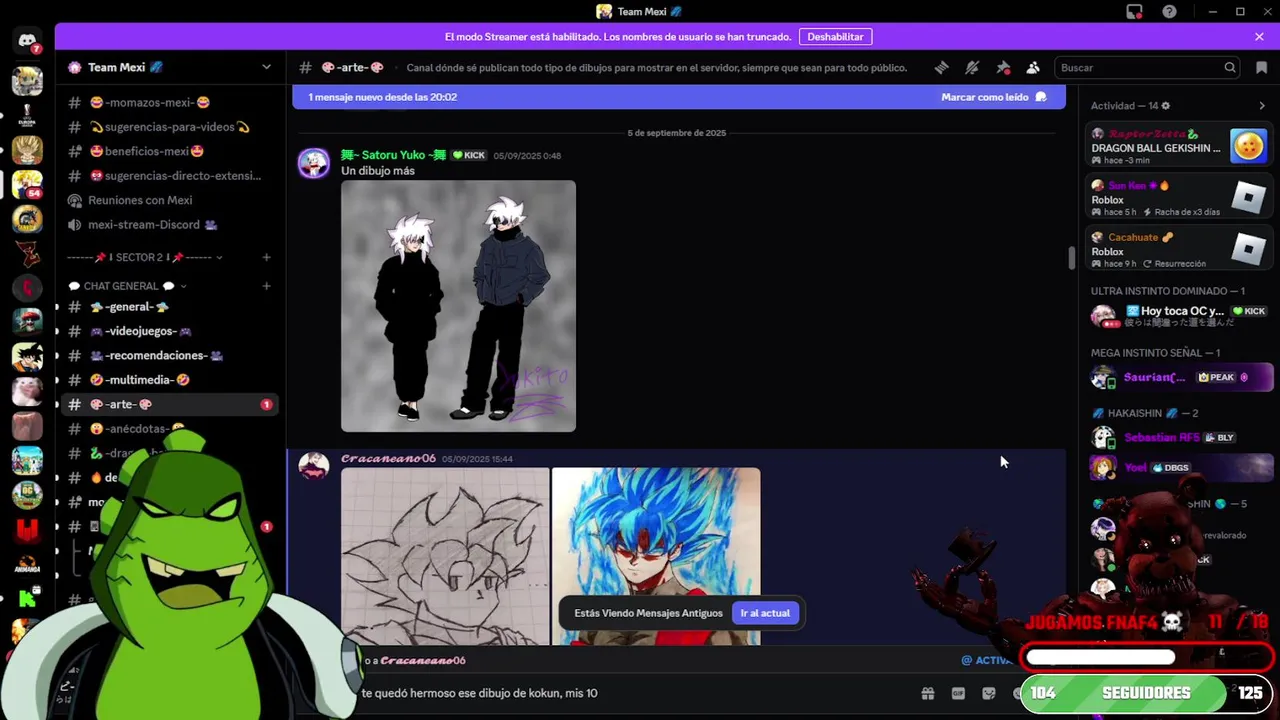1280x720 pixels.
Task: Open the GIF picker icon
Action: [958, 693]
